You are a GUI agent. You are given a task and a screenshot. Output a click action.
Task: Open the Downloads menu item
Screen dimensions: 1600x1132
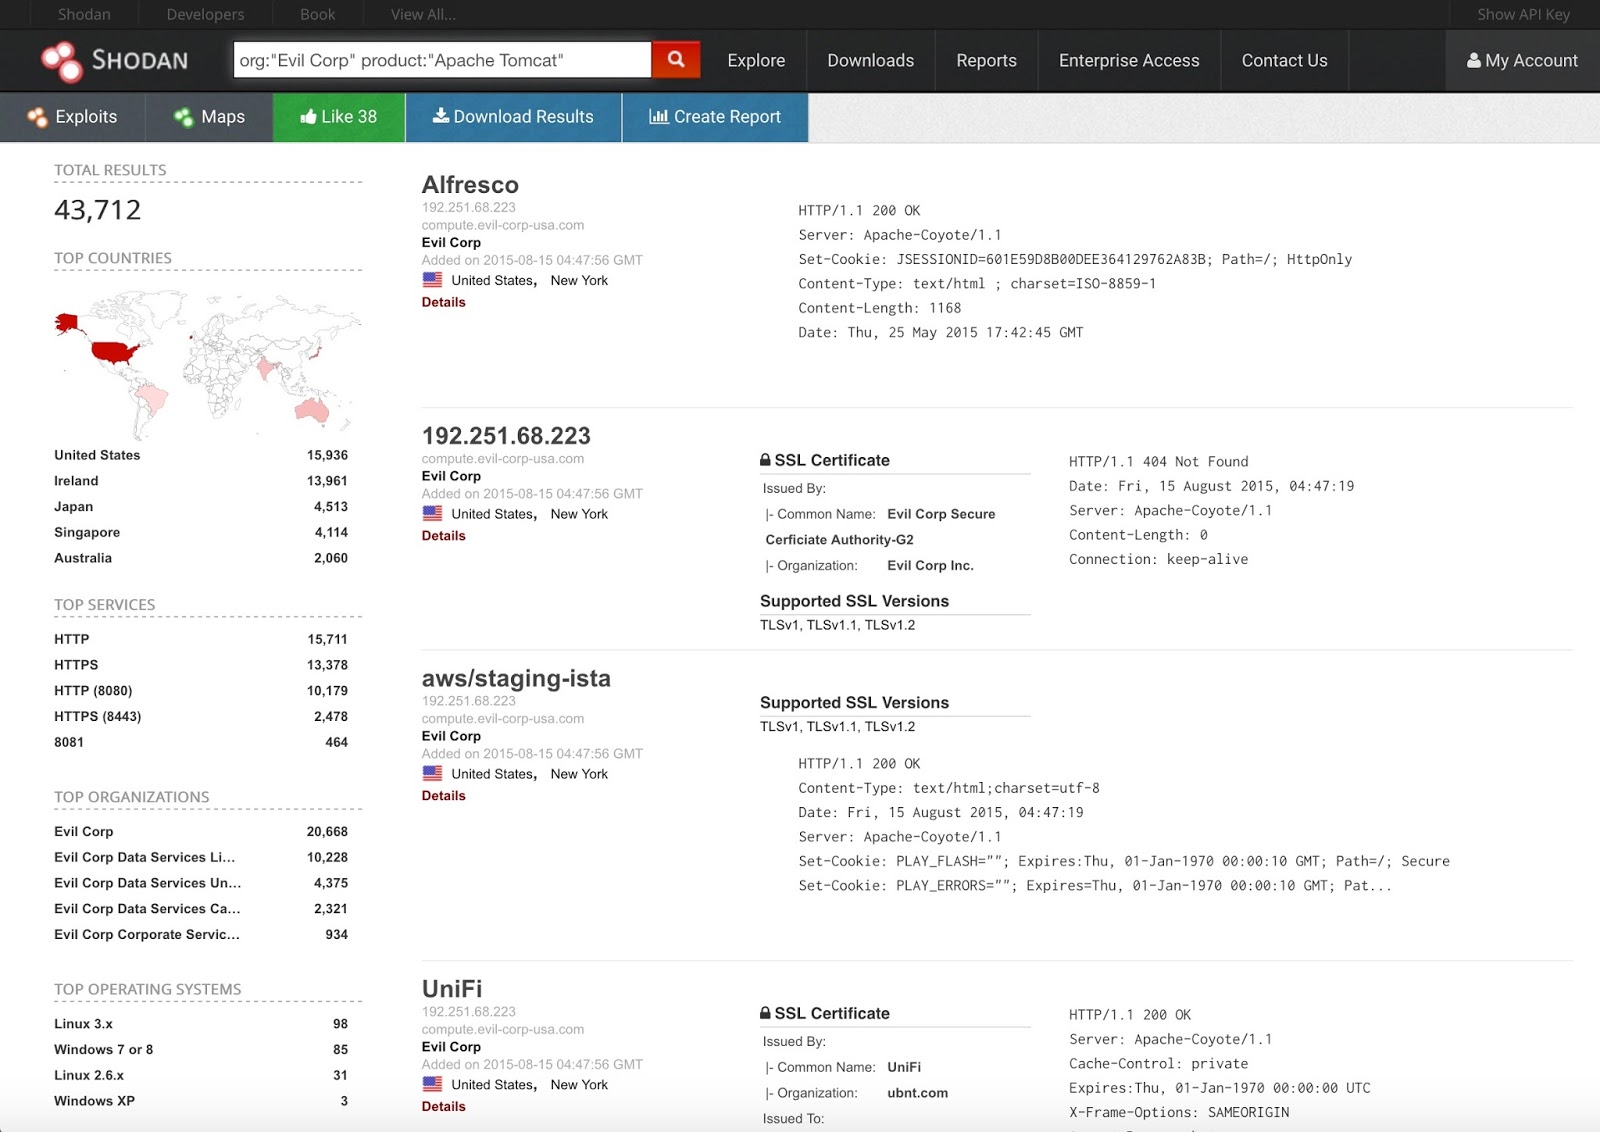[x=870, y=60]
